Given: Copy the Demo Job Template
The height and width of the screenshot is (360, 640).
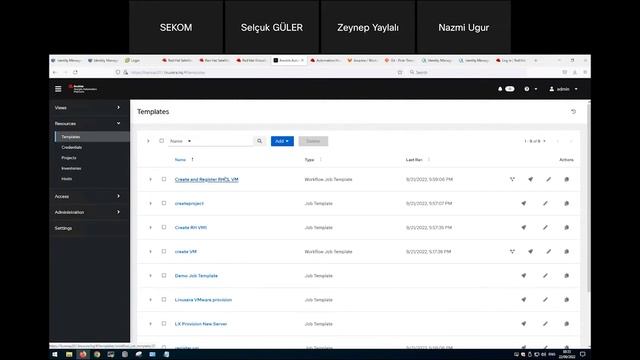Looking at the screenshot, I should [x=567, y=276].
